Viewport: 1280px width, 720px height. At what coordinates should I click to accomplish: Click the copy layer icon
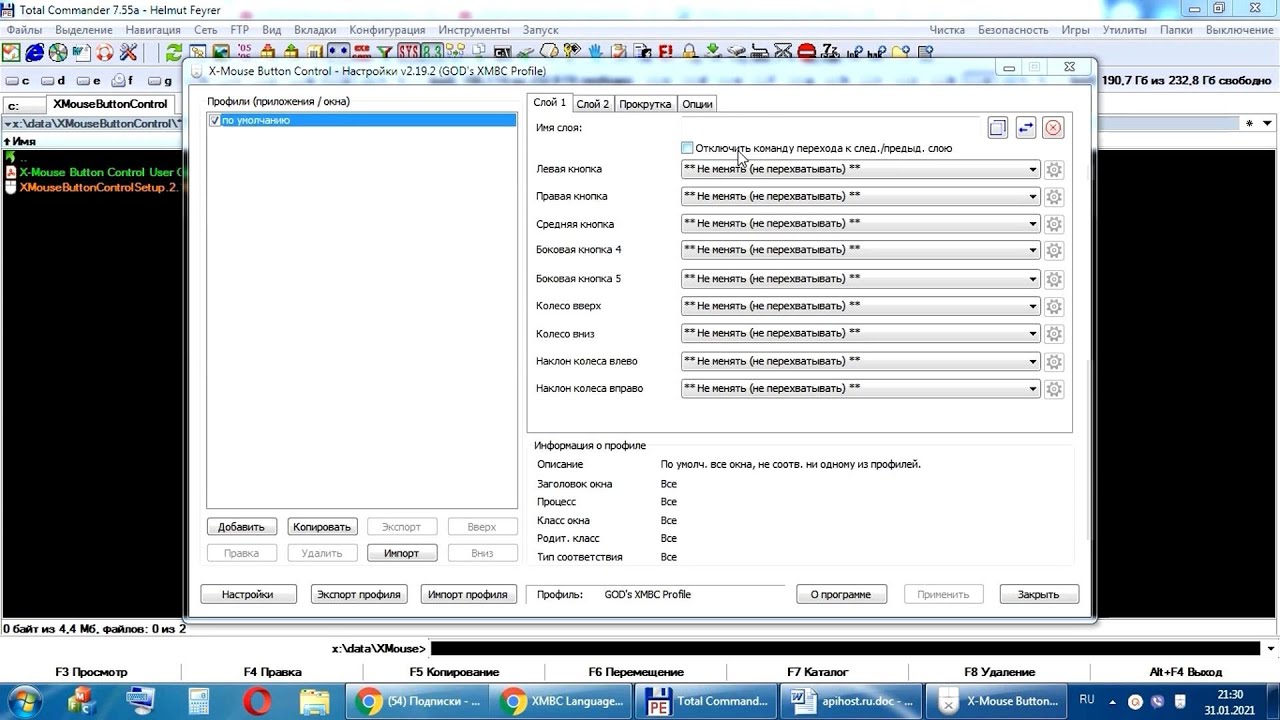tap(997, 127)
